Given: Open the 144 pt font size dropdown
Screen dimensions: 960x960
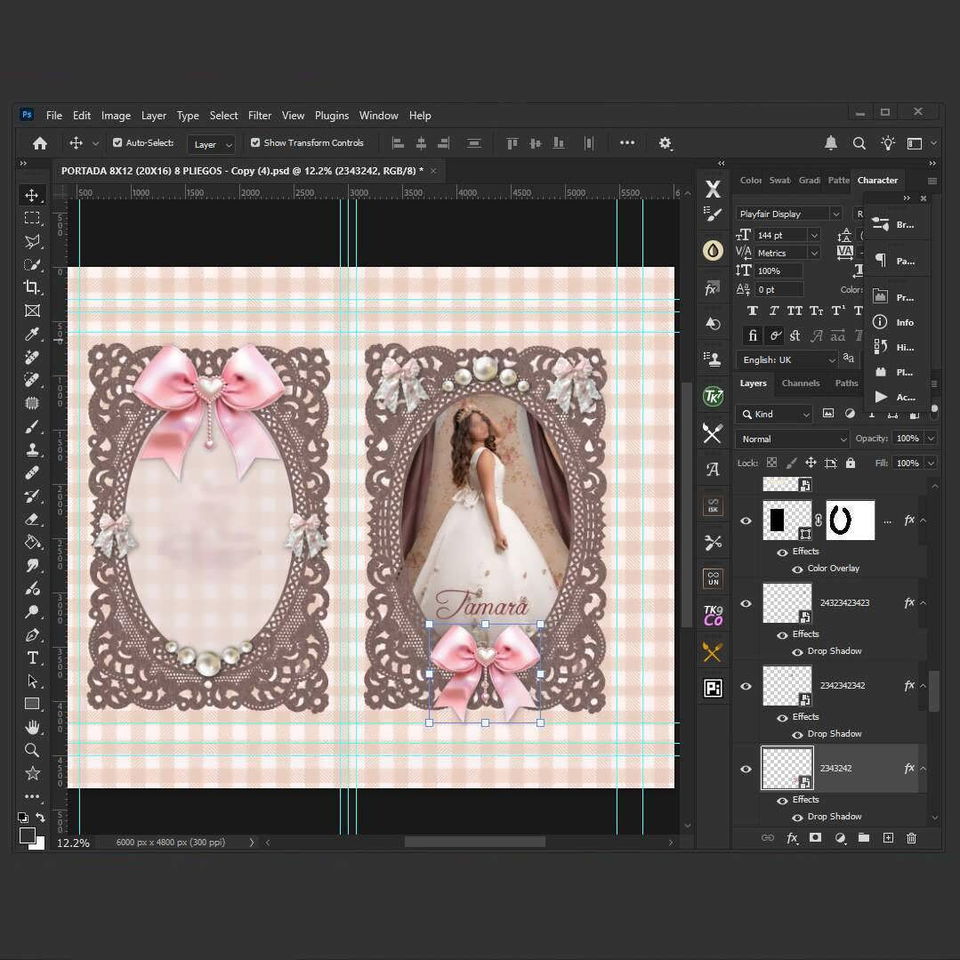Looking at the screenshot, I should [814, 235].
